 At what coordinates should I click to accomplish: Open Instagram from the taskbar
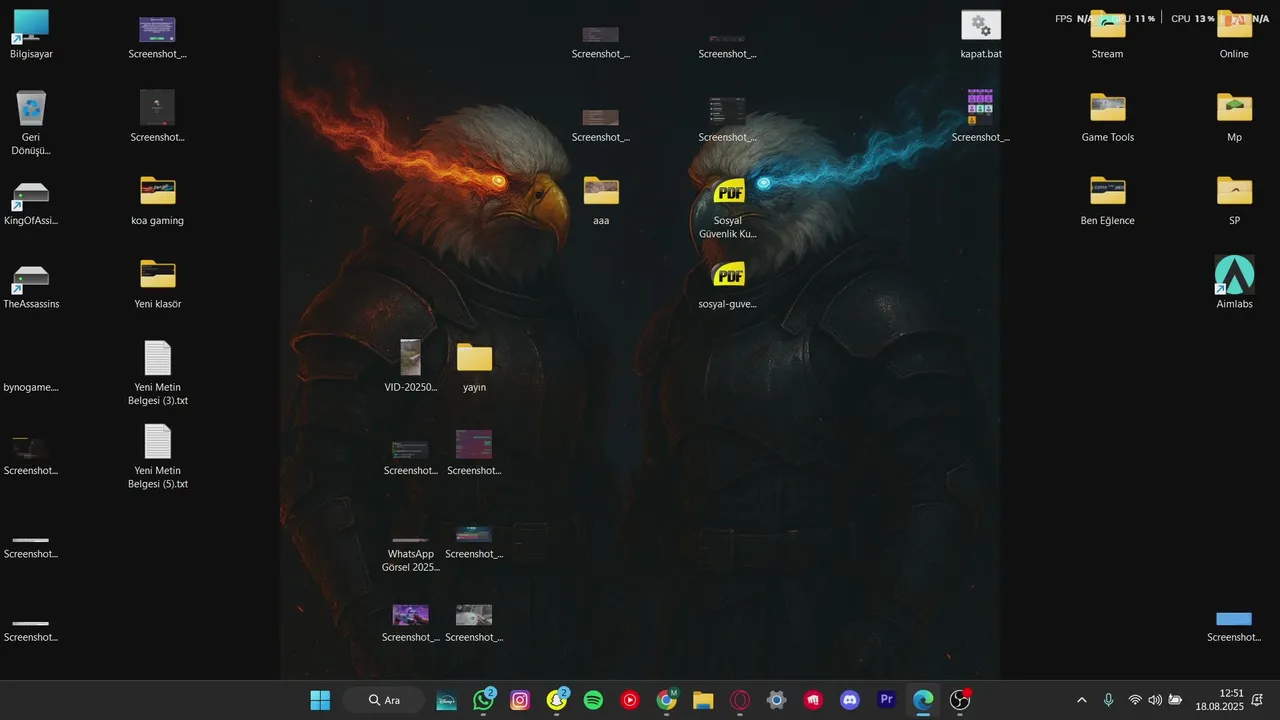pos(520,700)
